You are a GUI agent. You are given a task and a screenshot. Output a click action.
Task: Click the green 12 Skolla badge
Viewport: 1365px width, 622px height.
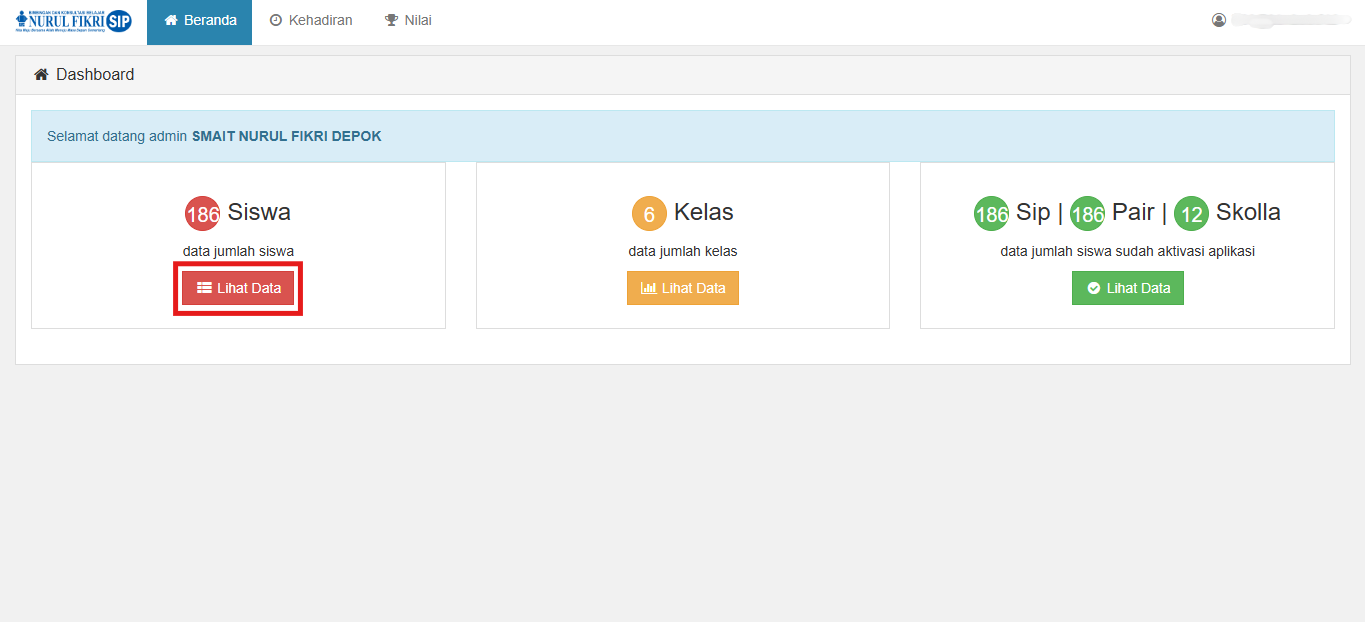(x=1191, y=214)
